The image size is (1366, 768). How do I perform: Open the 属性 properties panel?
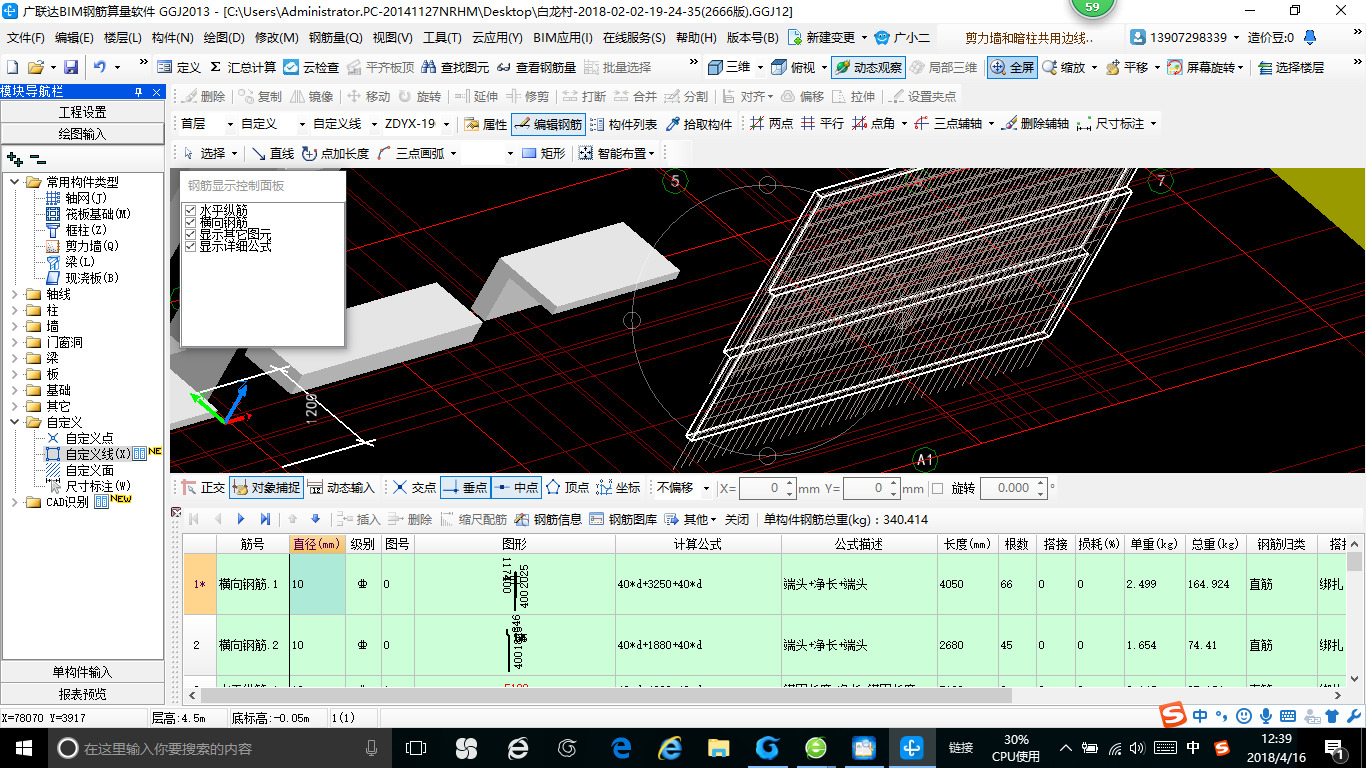point(486,124)
